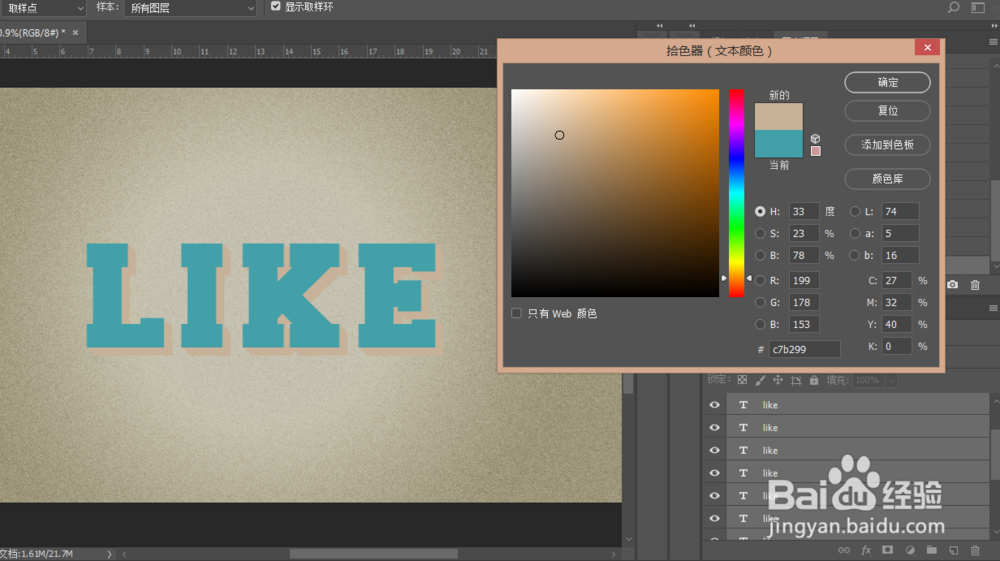Enable the Only Web Colors checkbox
The height and width of the screenshot is (561, 1000).
click(x=517, y=313)
